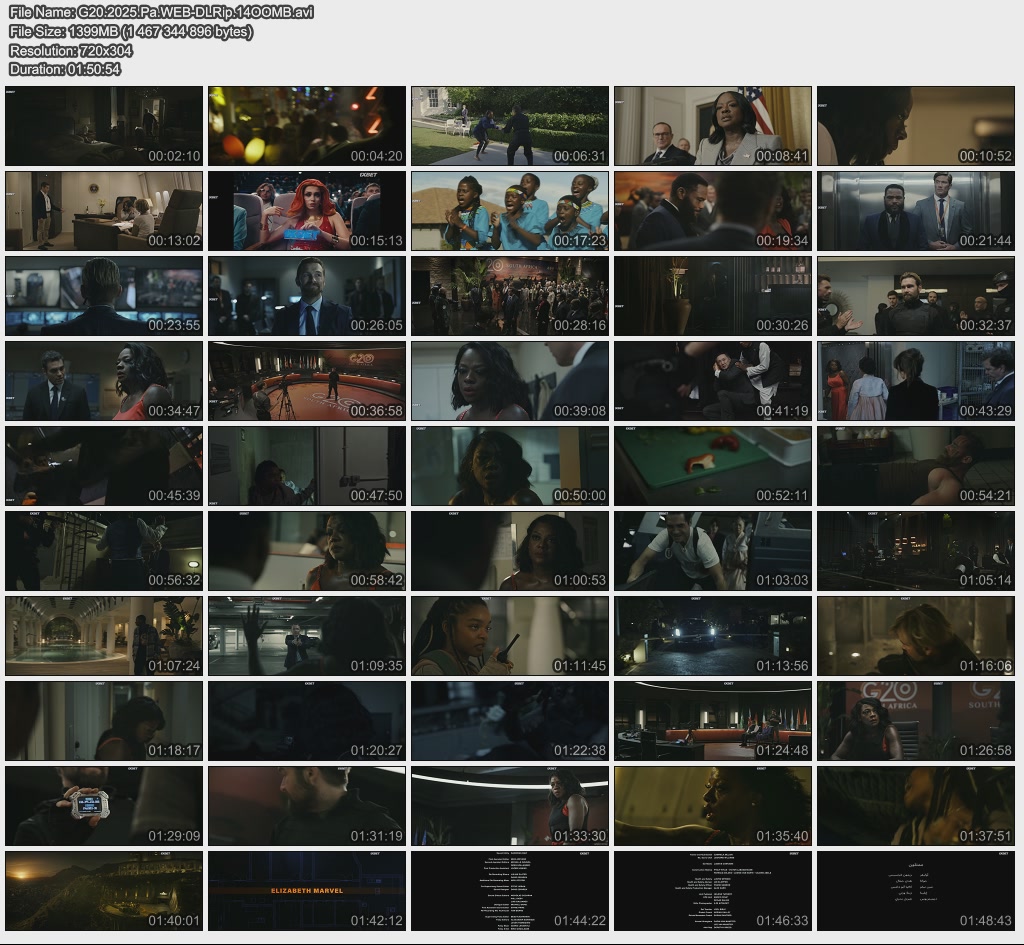Click the thumbnail timestamped 00:43:29
Image resolution: width=1024 pixels, height=945 pixels.
pos(916,381)
